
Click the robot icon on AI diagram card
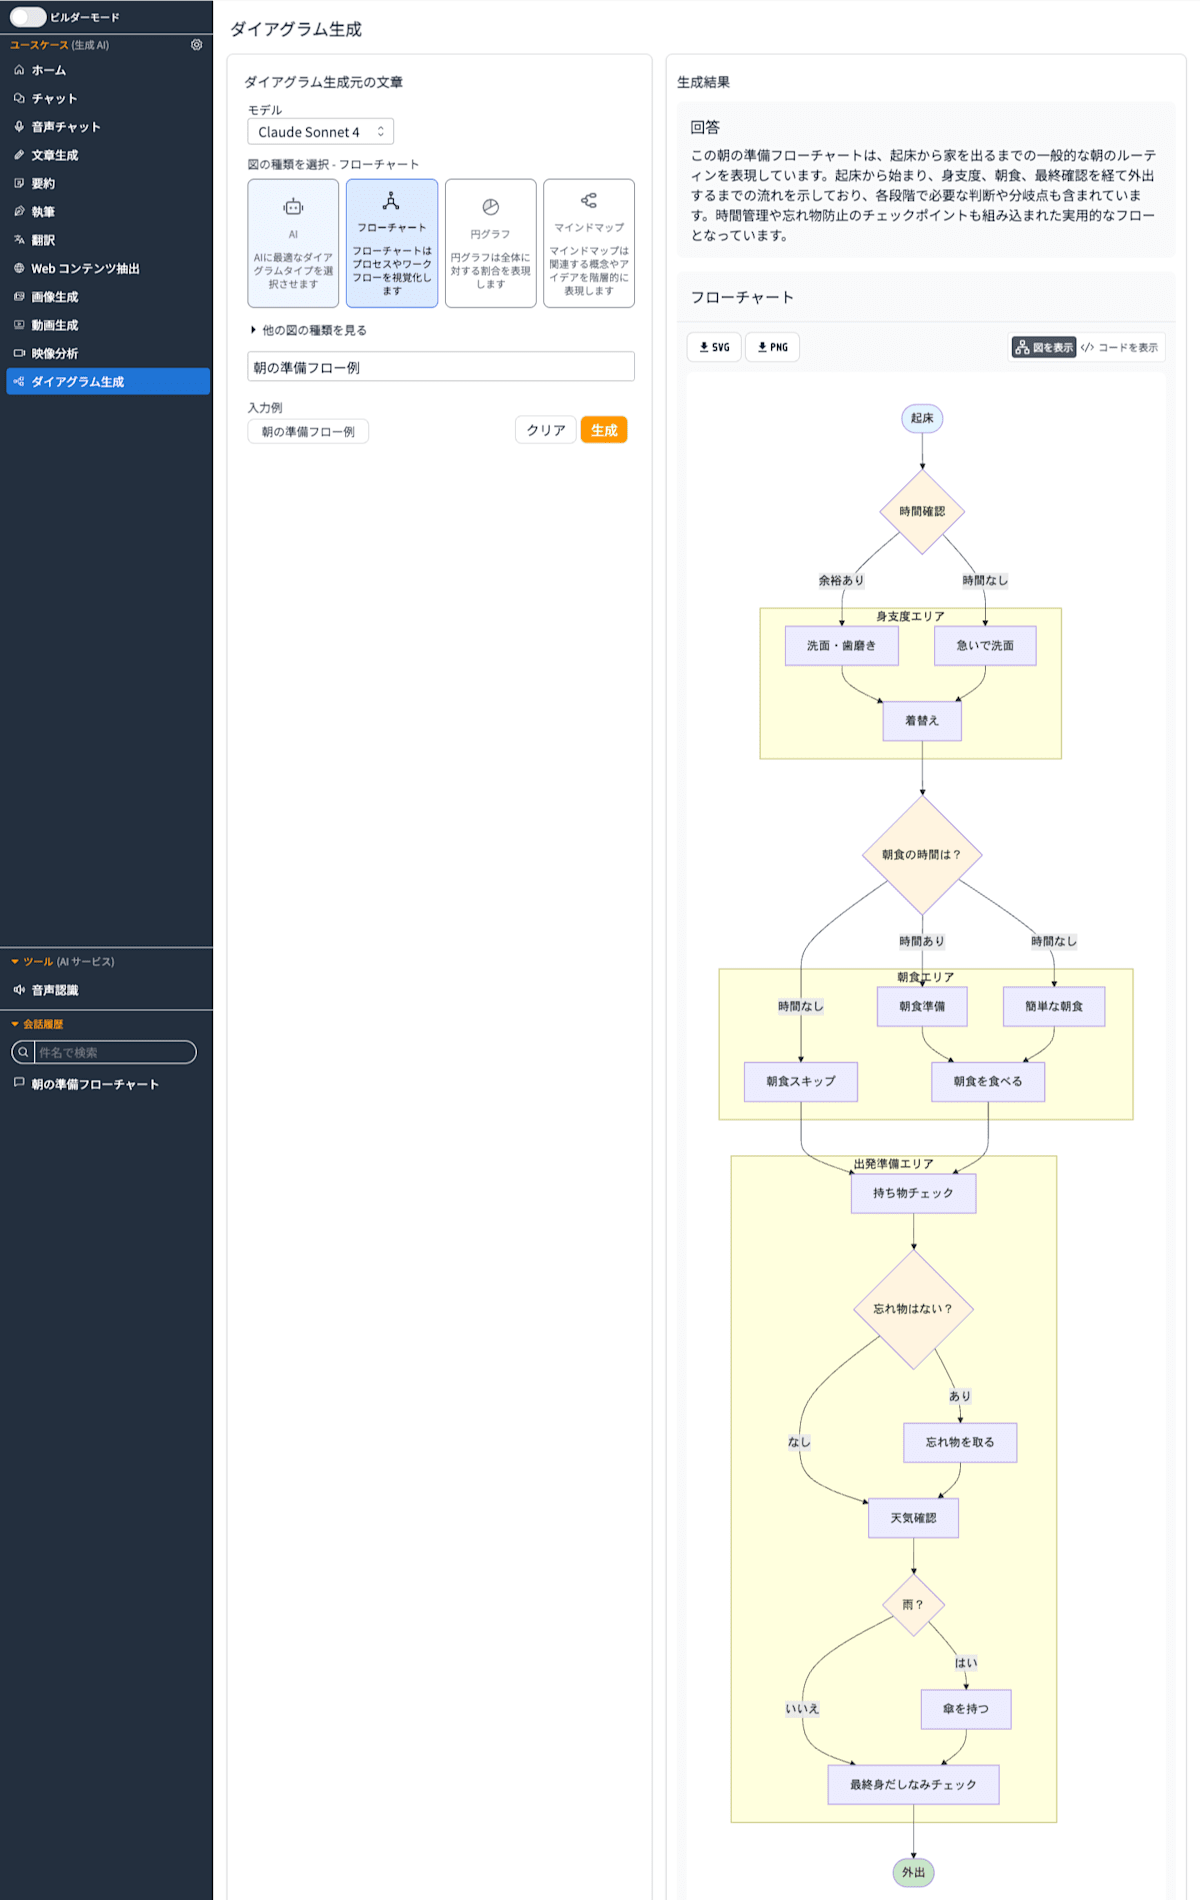point(293,207)
